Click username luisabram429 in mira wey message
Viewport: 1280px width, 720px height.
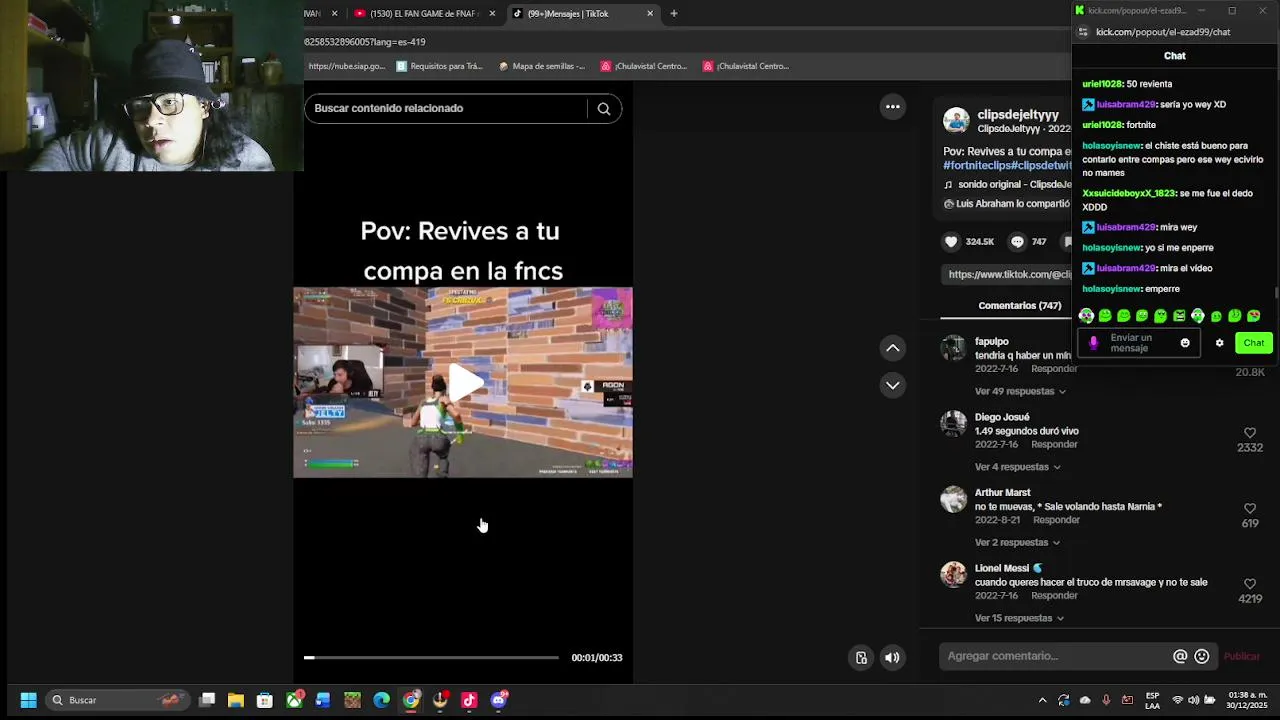pos(1126,228)
